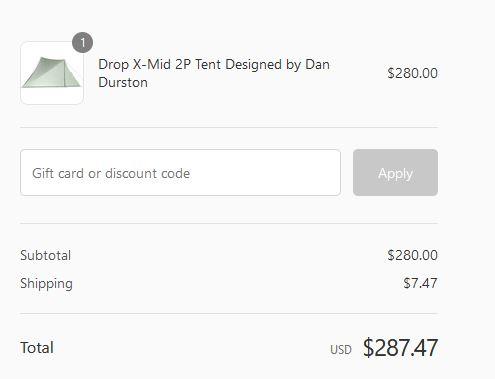Click the Shipping cost $7.47
This screenshot has height=379, width=495.
(x=420, y=283)
